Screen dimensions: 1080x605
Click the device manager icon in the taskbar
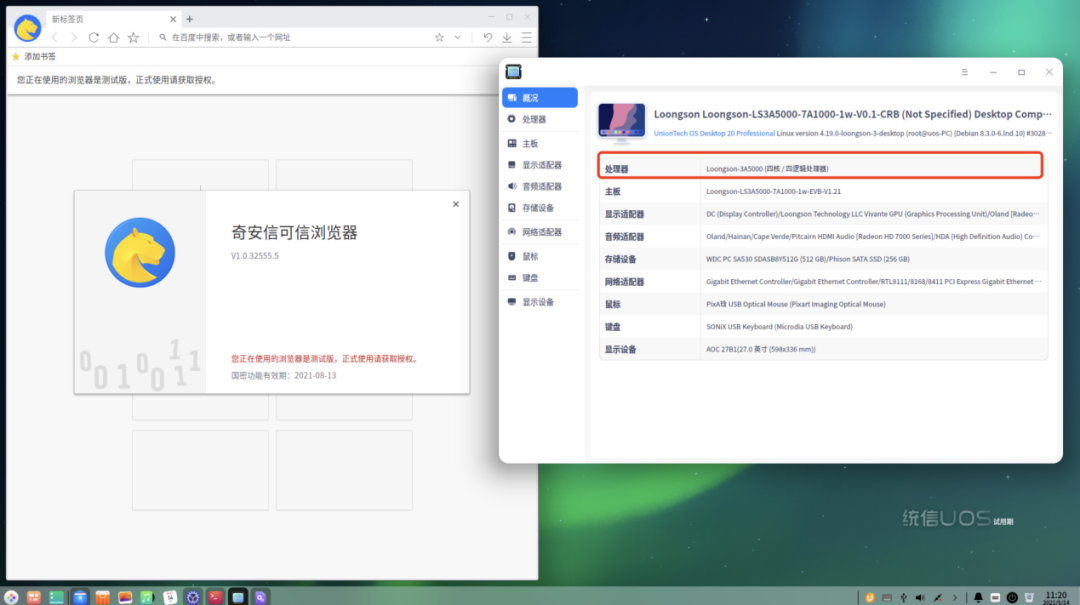pyautogui.click(x=238, y=597)
